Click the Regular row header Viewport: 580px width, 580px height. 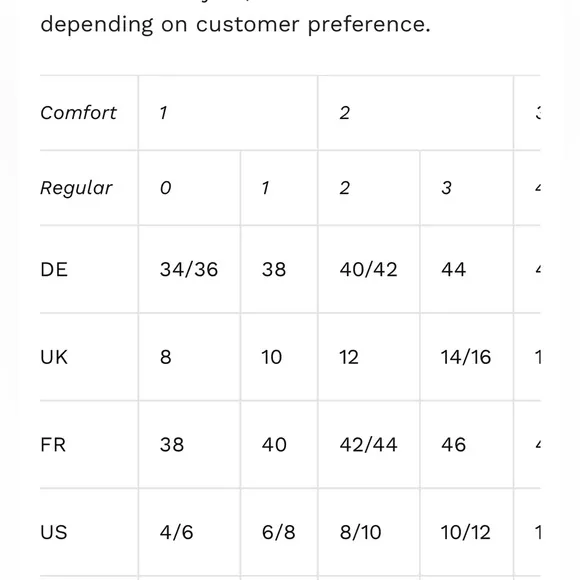76,188
